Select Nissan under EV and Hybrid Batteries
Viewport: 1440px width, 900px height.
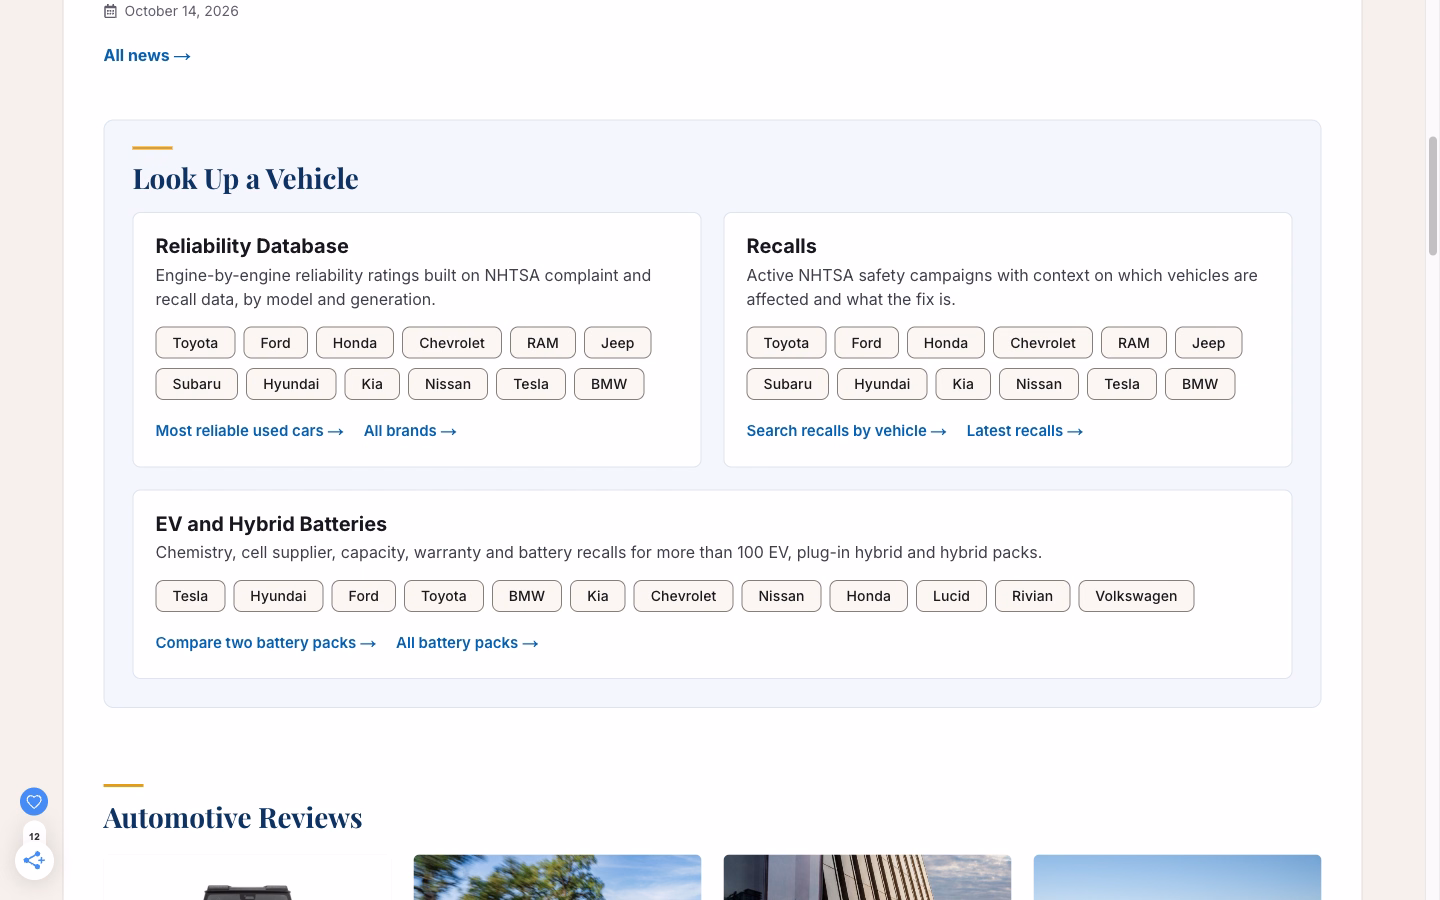click(781, 596)
